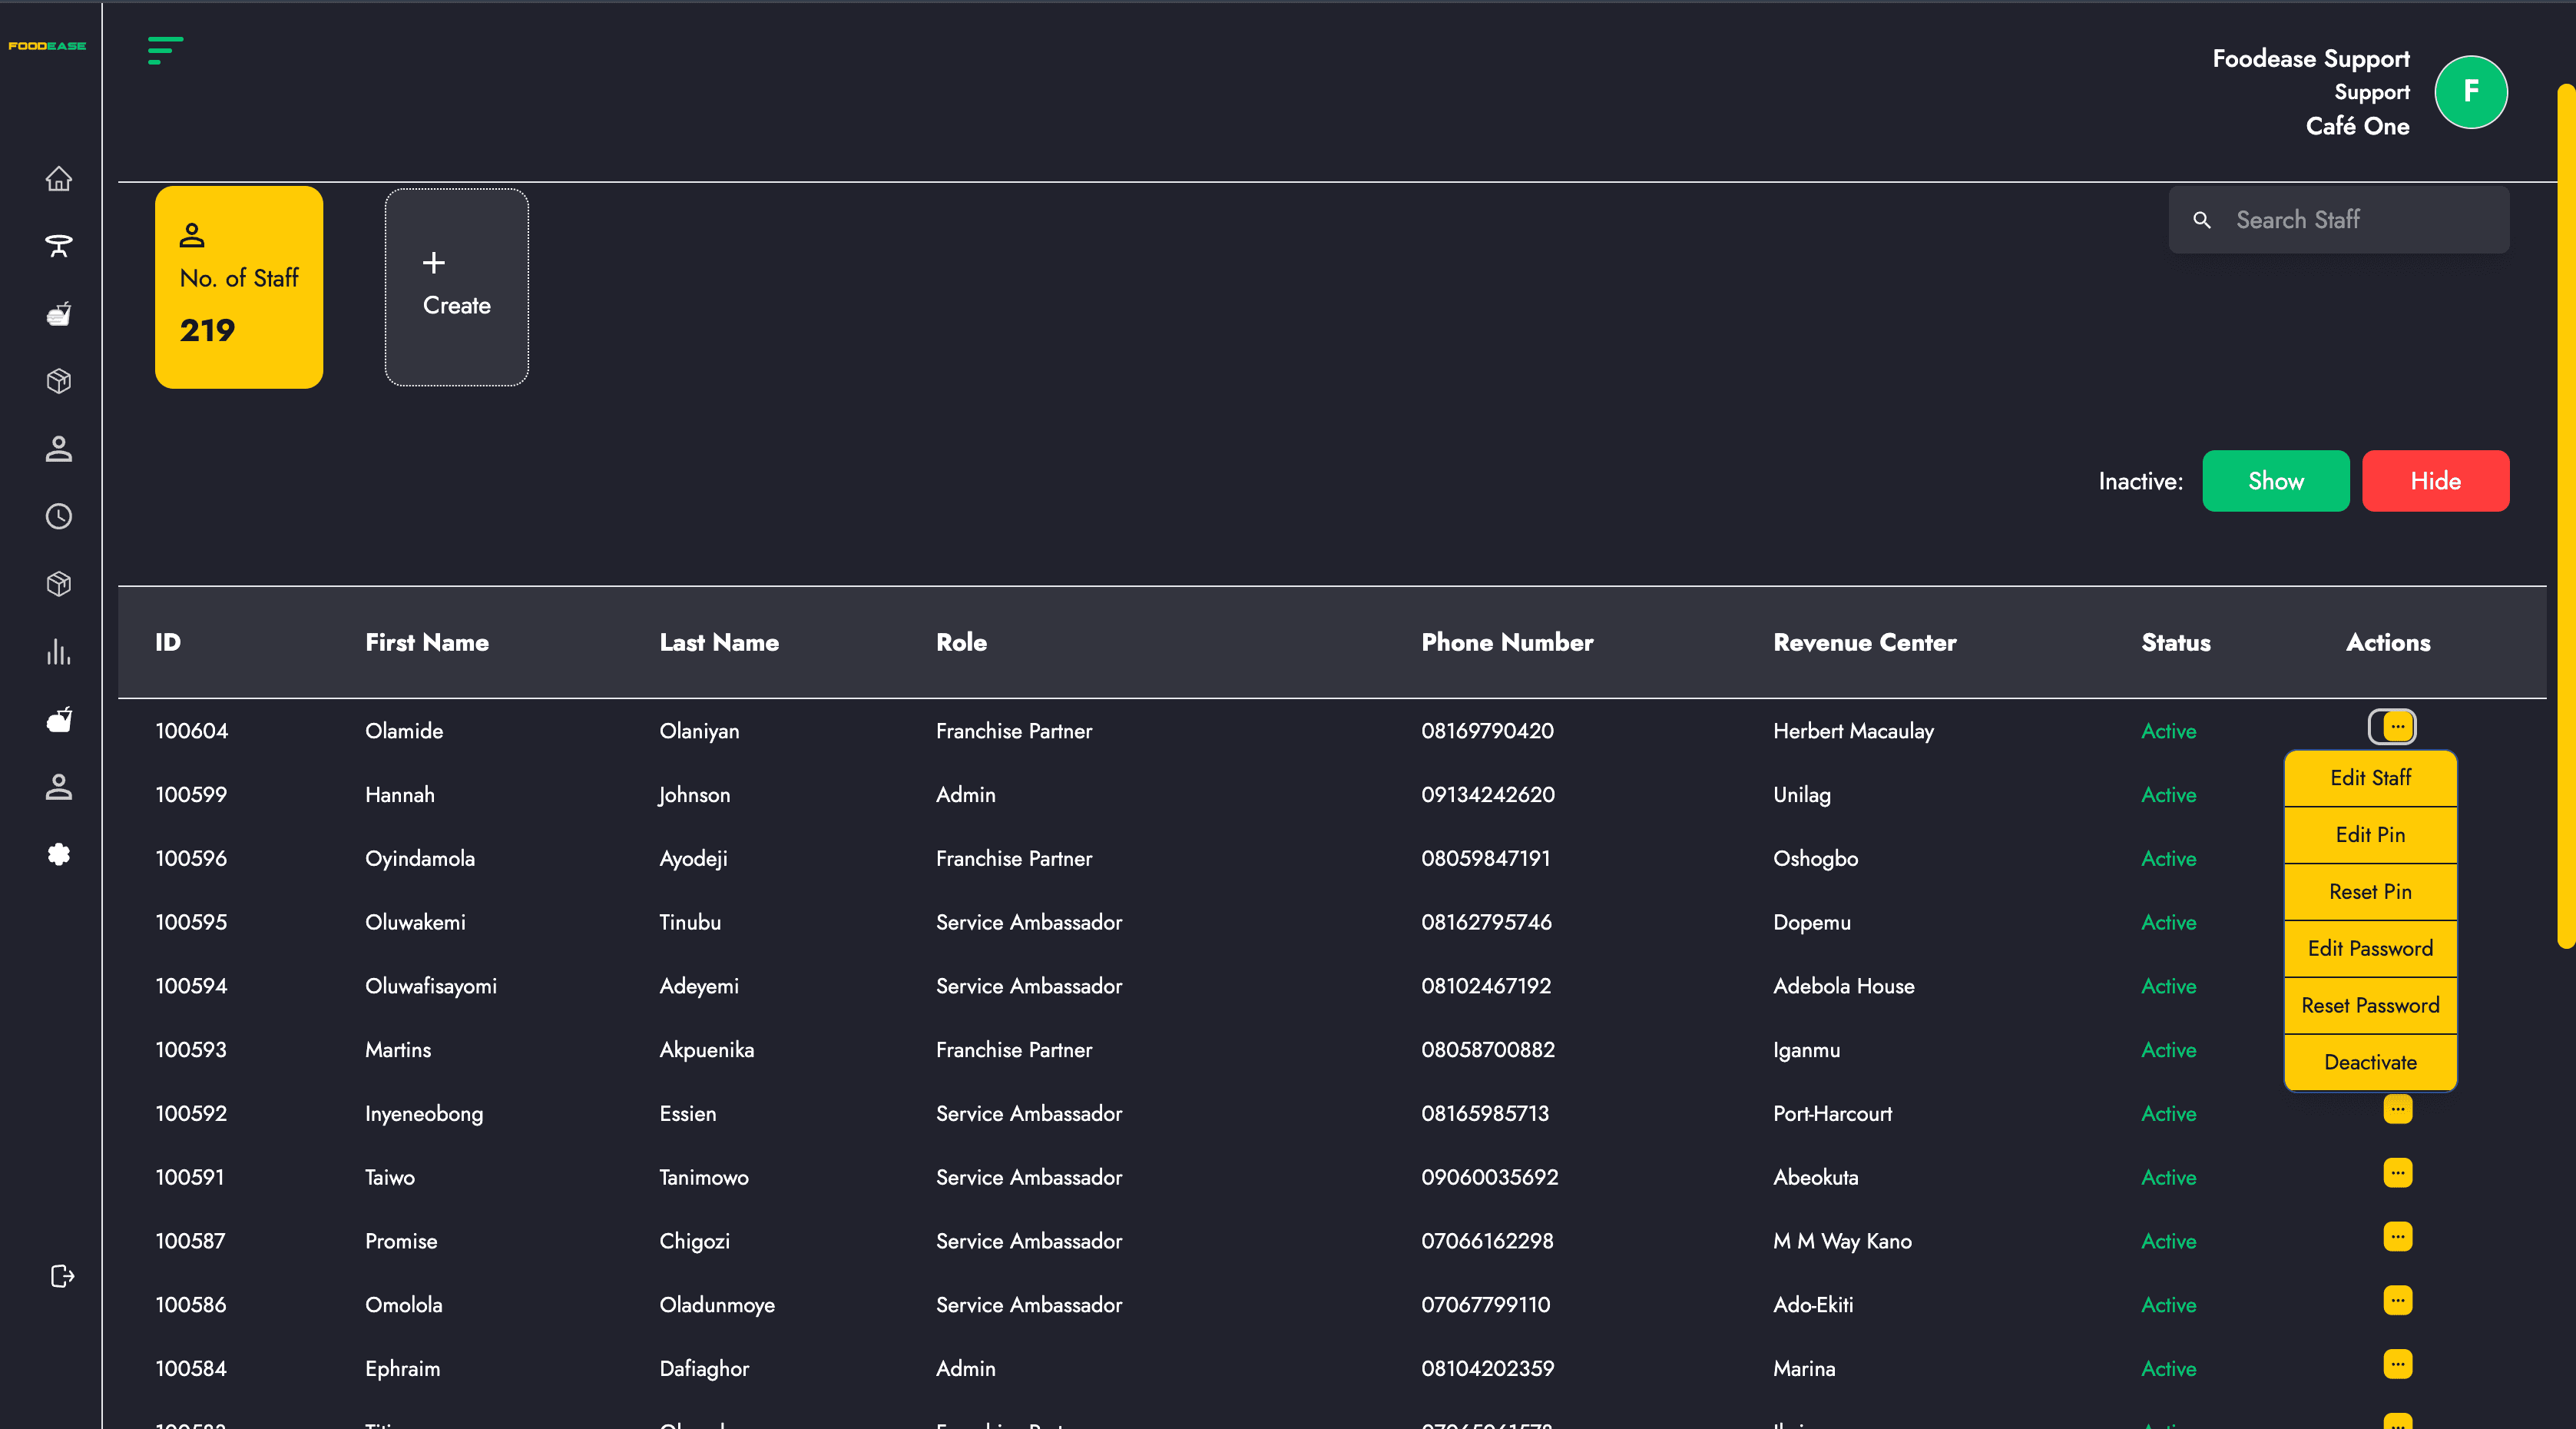
Task: Open actions menu for Inyeneobong Essien
Action: coord(2398,1110)
